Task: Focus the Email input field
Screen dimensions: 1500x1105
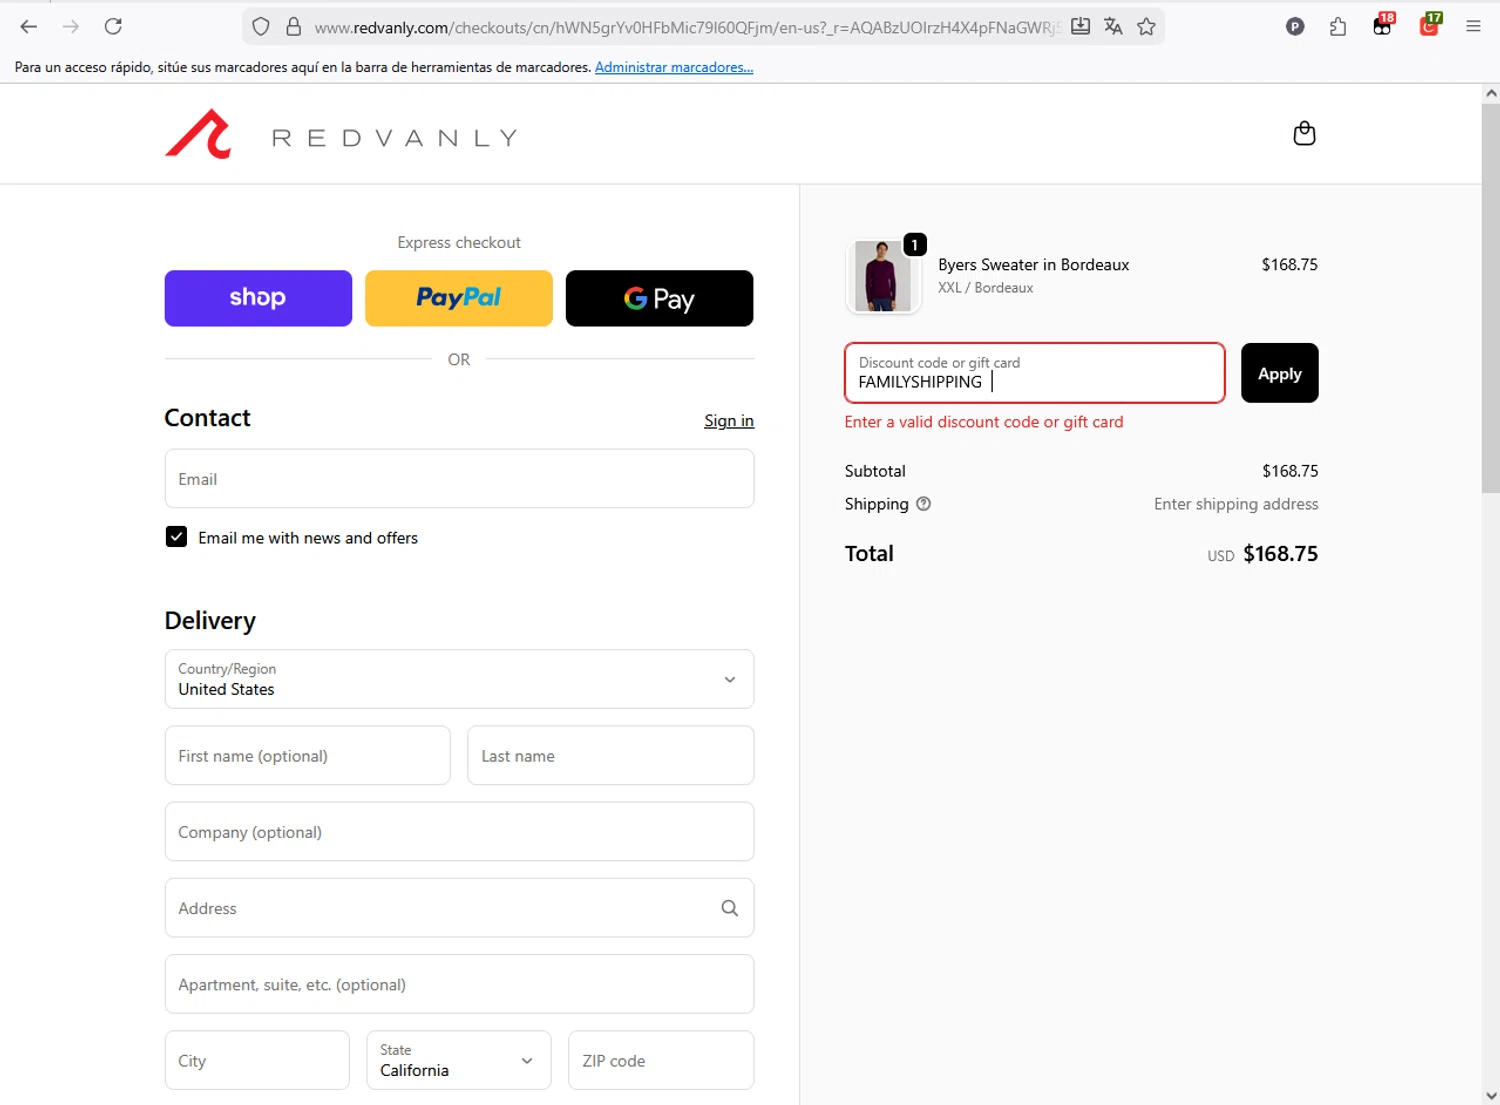Action: coord(459,479)
